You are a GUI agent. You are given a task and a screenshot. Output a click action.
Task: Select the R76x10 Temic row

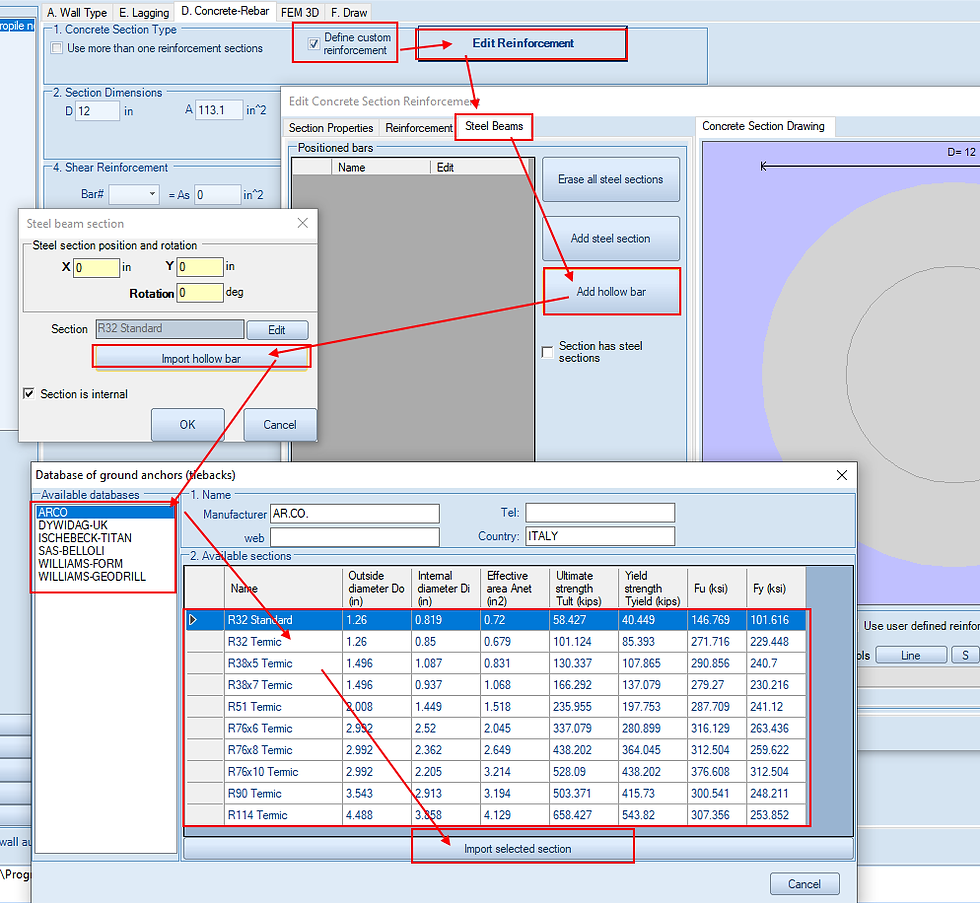[496, 772]
